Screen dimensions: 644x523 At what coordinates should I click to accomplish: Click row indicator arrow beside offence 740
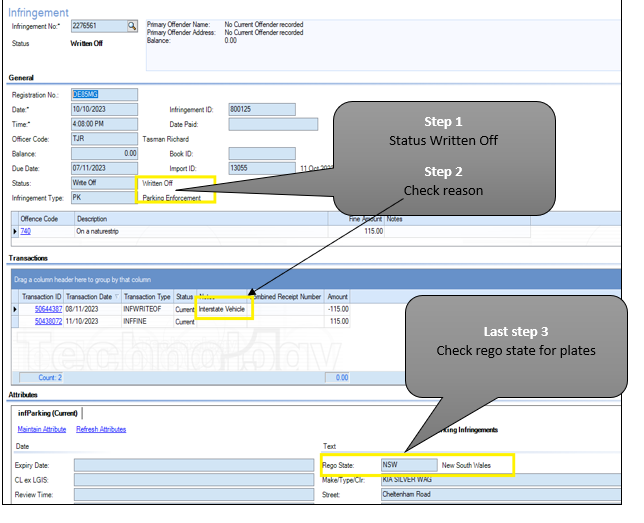14,231
